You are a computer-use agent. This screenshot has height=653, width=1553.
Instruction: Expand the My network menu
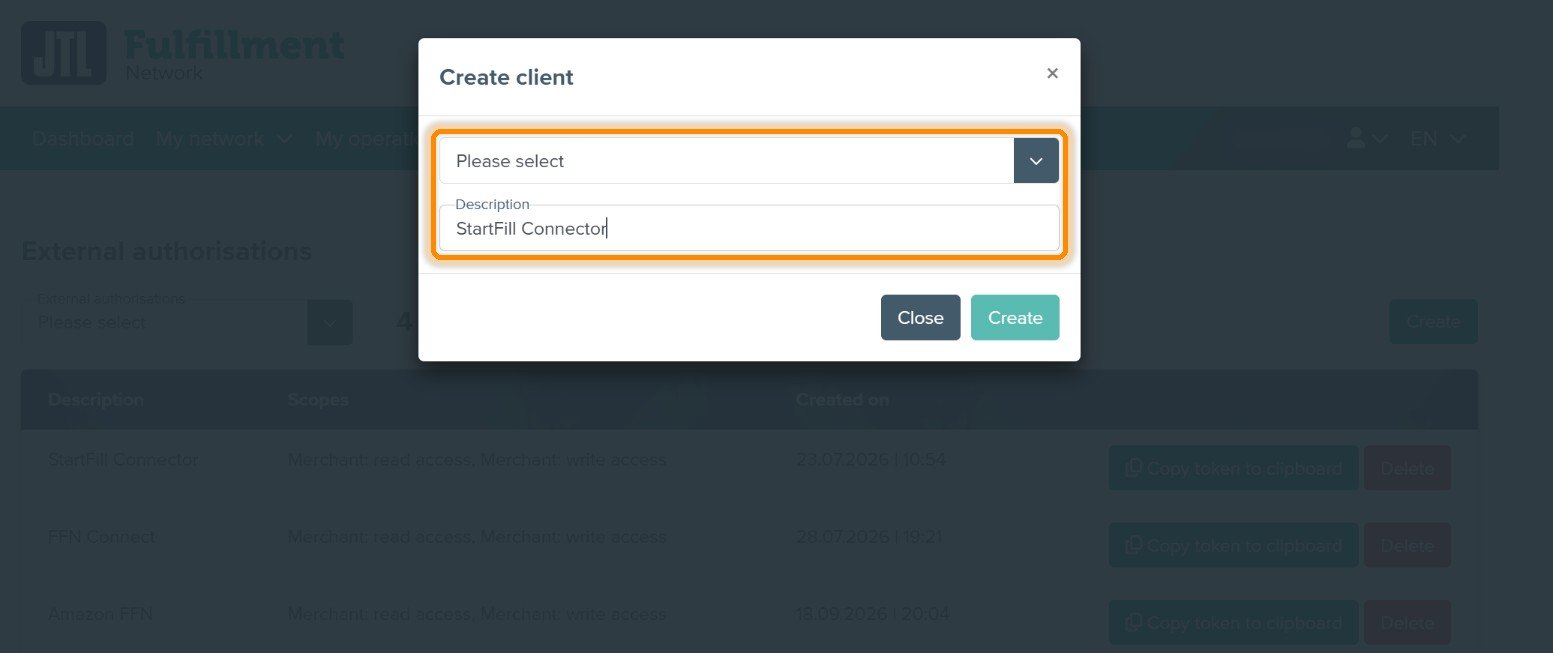click(224, 139)
